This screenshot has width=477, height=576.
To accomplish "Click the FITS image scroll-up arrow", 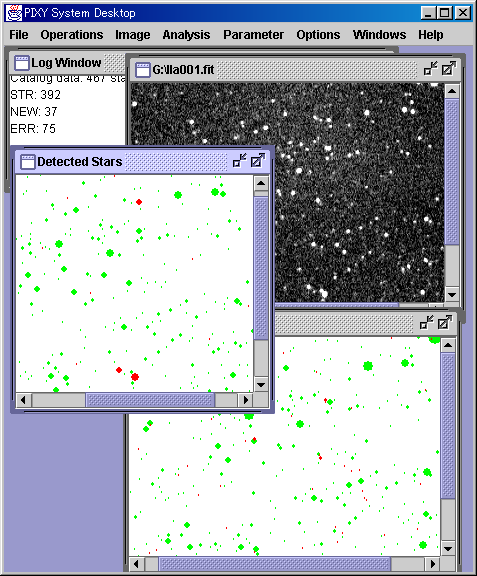I will tap(452, 91).
